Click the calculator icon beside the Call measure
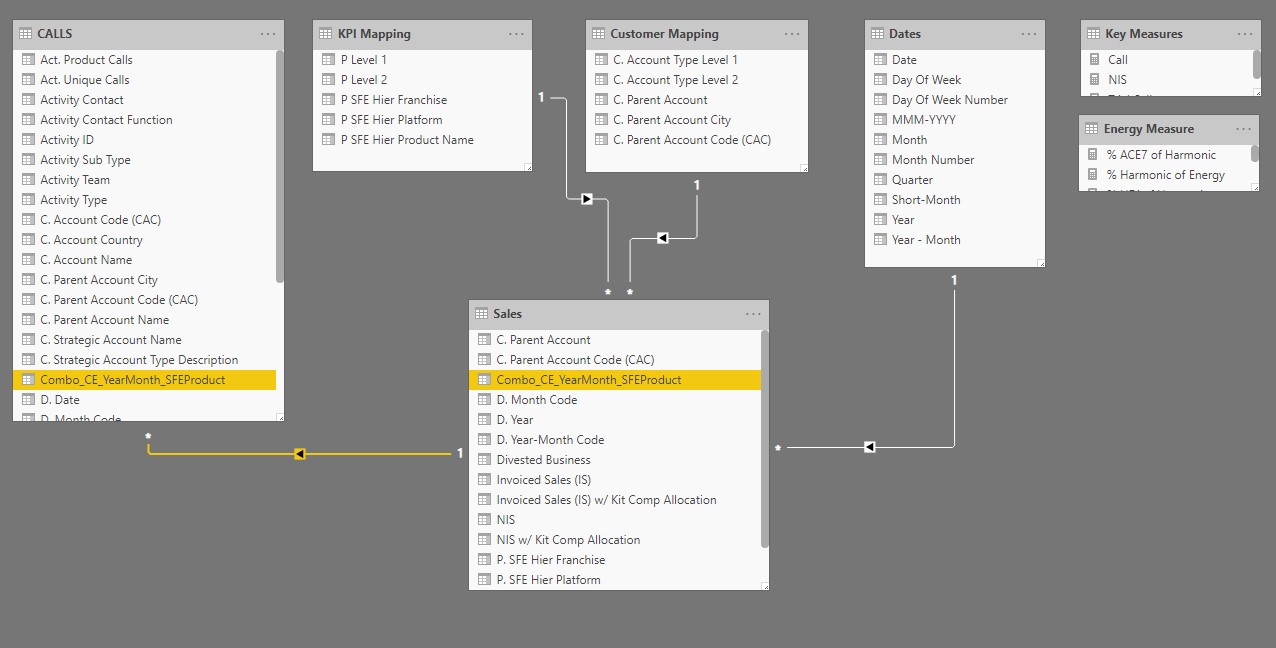This screenshot has width=1276, height=648. 1094,60
